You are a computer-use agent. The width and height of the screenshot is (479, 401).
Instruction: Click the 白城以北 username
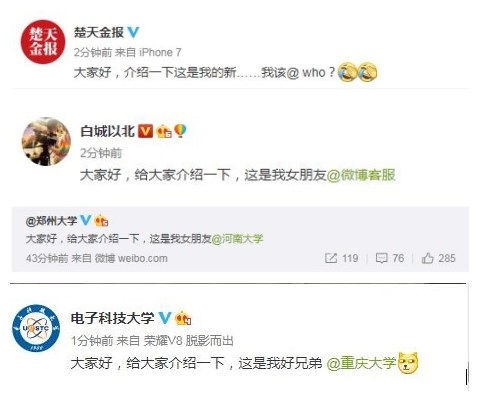107,131
